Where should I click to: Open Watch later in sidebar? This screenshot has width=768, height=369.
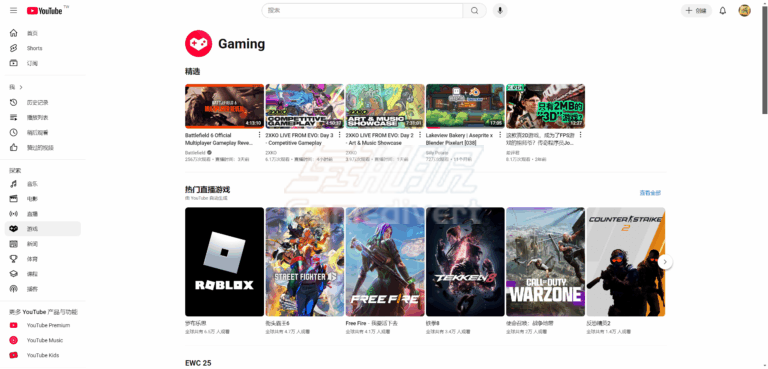[x=43, y=132]
